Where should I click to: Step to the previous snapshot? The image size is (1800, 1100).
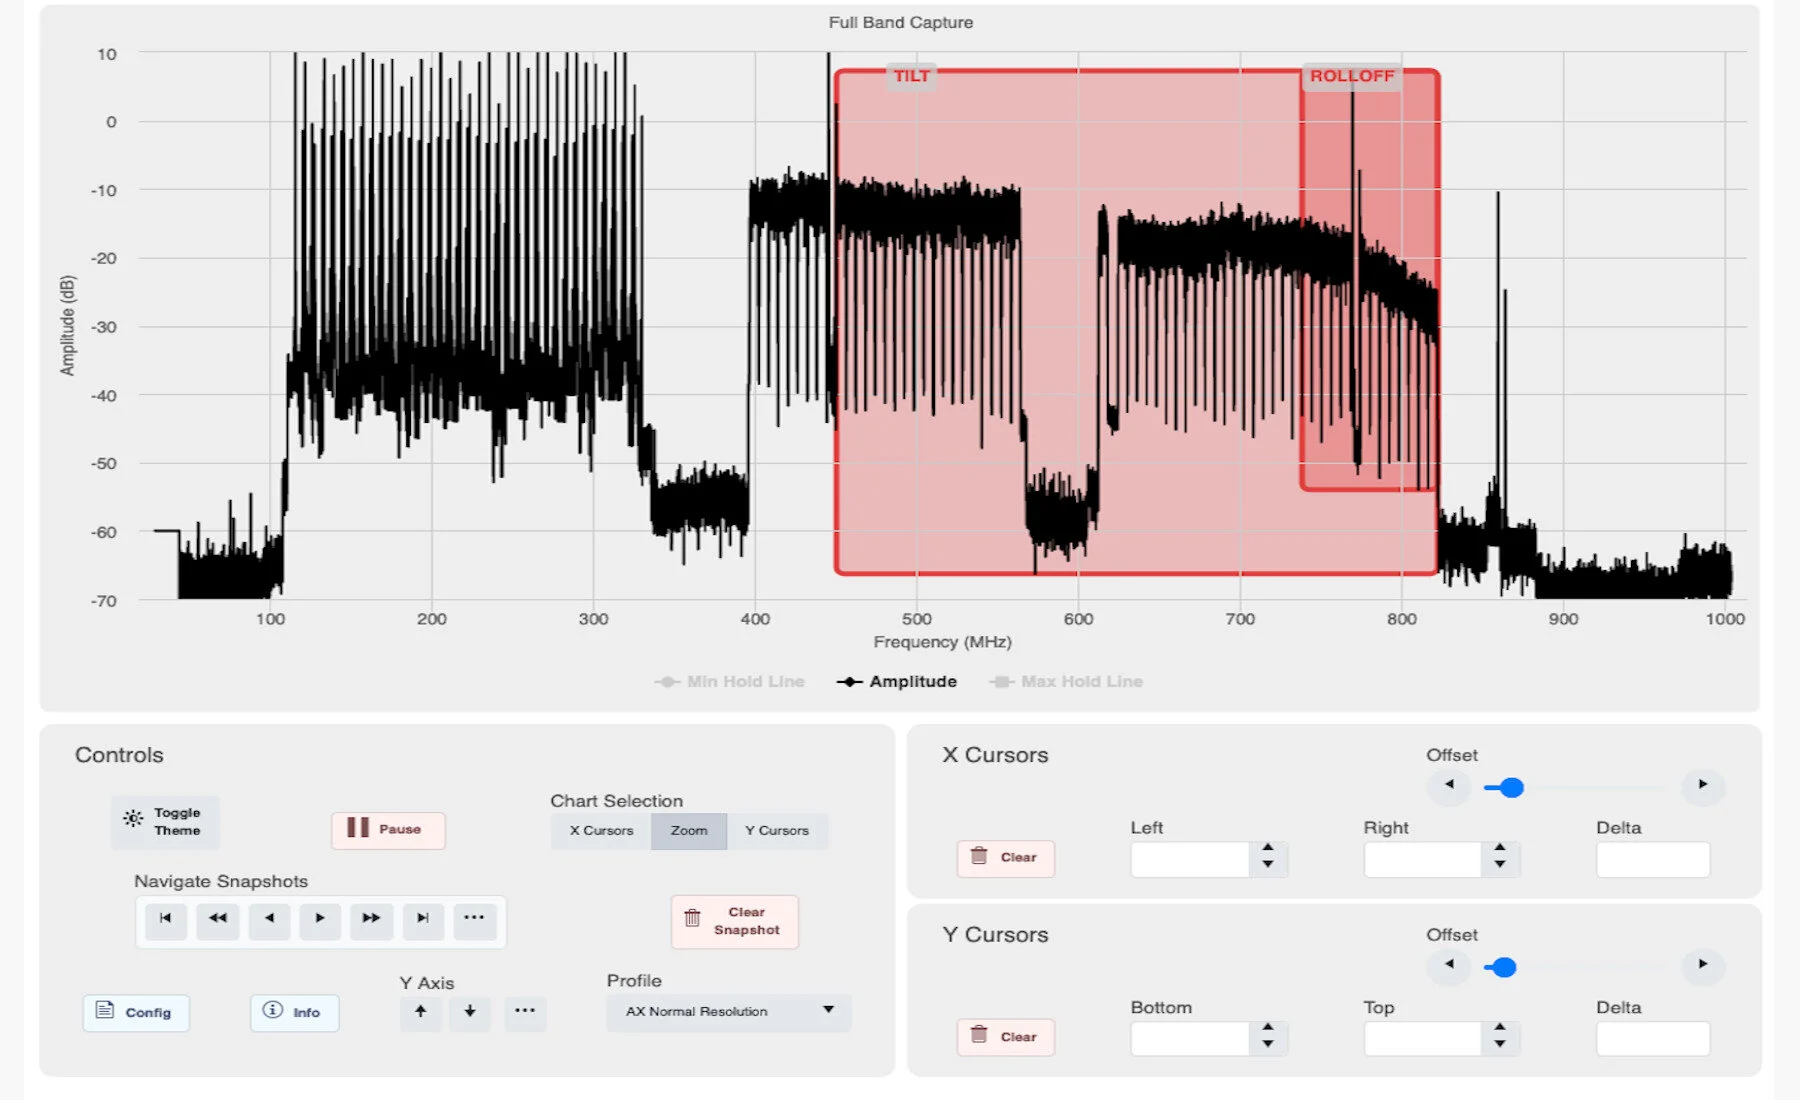268,921
